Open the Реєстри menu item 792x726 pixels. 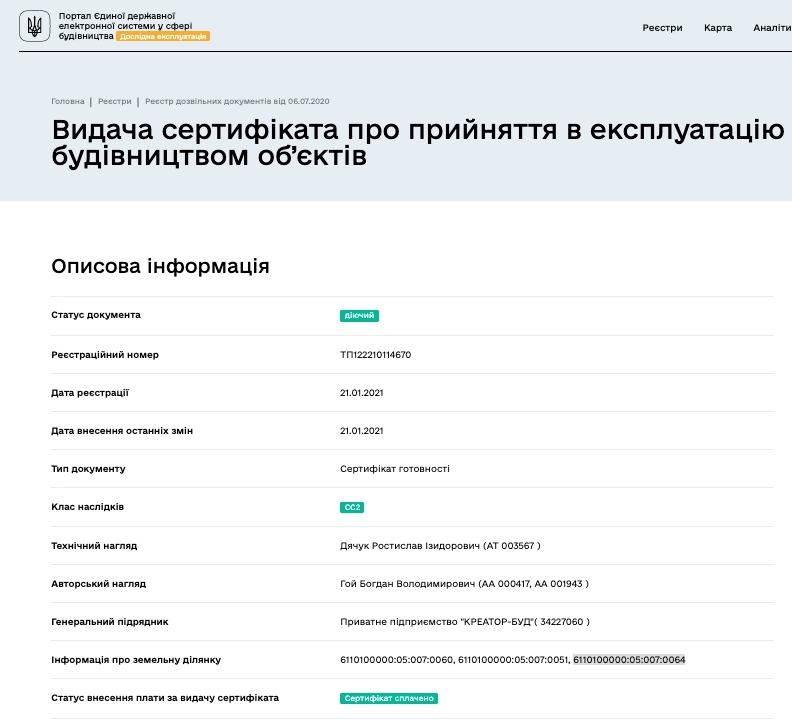click(662, 28)
